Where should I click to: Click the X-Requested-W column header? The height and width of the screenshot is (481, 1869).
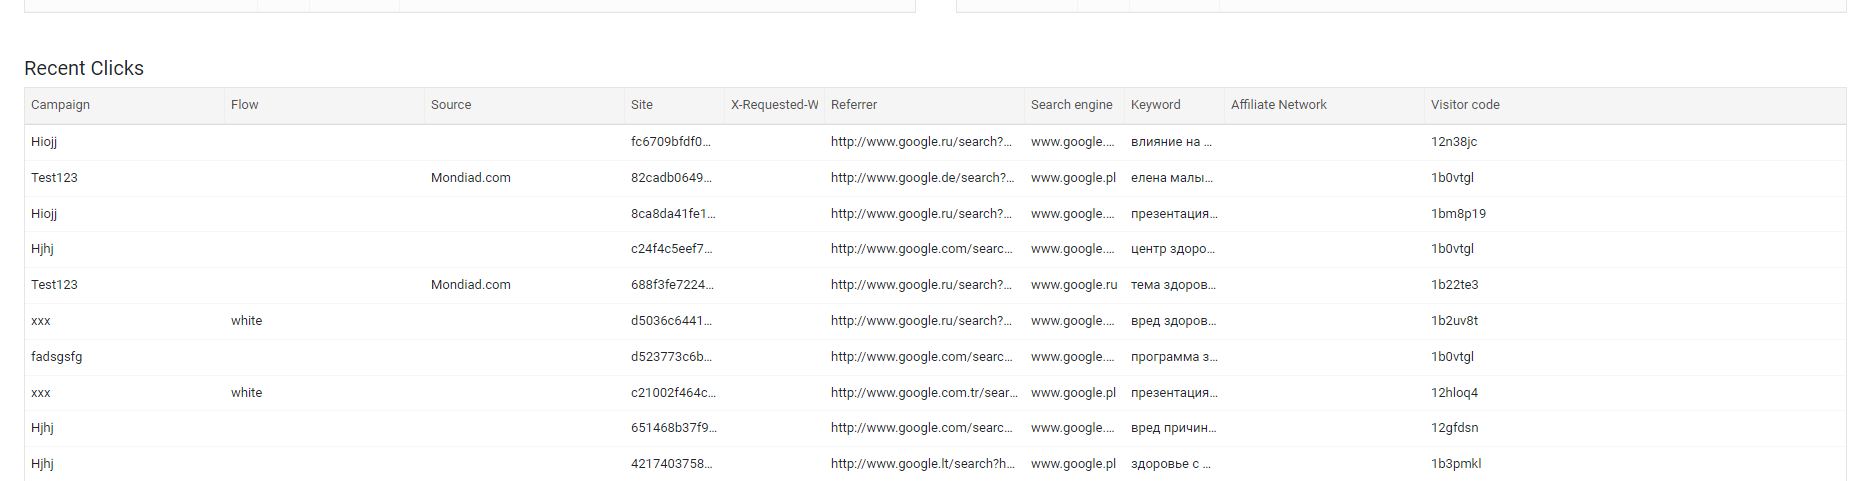coord(775,105)
